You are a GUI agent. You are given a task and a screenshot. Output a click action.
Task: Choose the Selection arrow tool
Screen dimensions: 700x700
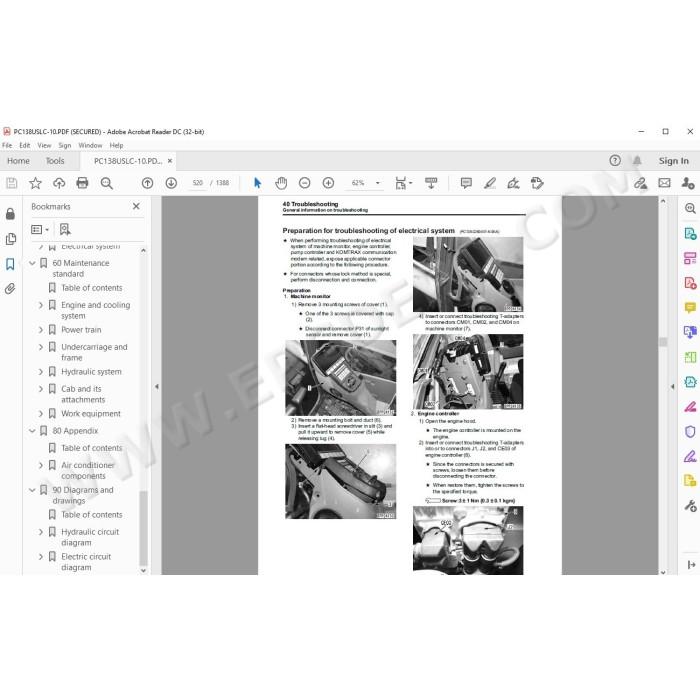pos(257,183)
